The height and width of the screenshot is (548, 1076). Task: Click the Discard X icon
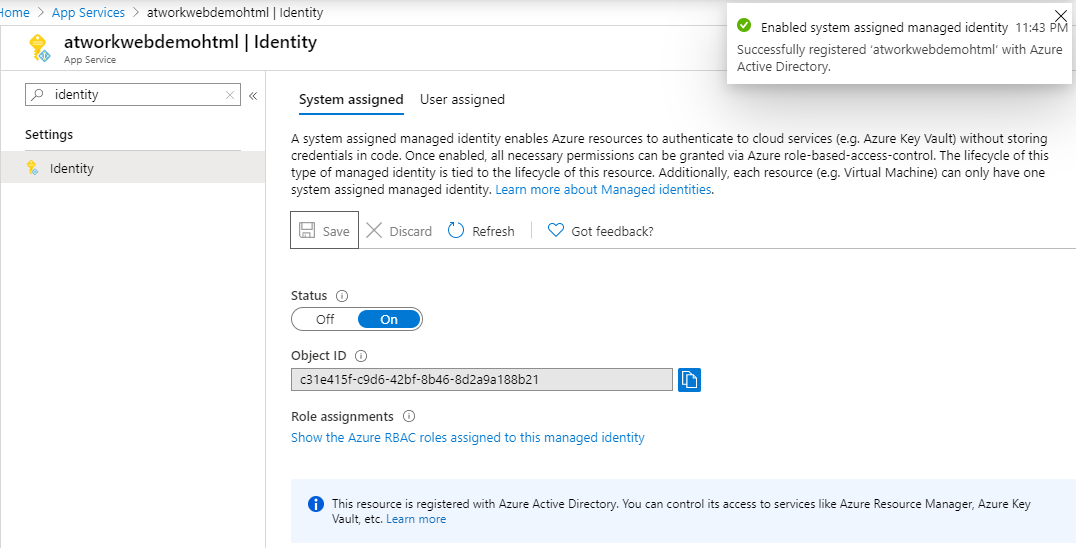(374, 231)
